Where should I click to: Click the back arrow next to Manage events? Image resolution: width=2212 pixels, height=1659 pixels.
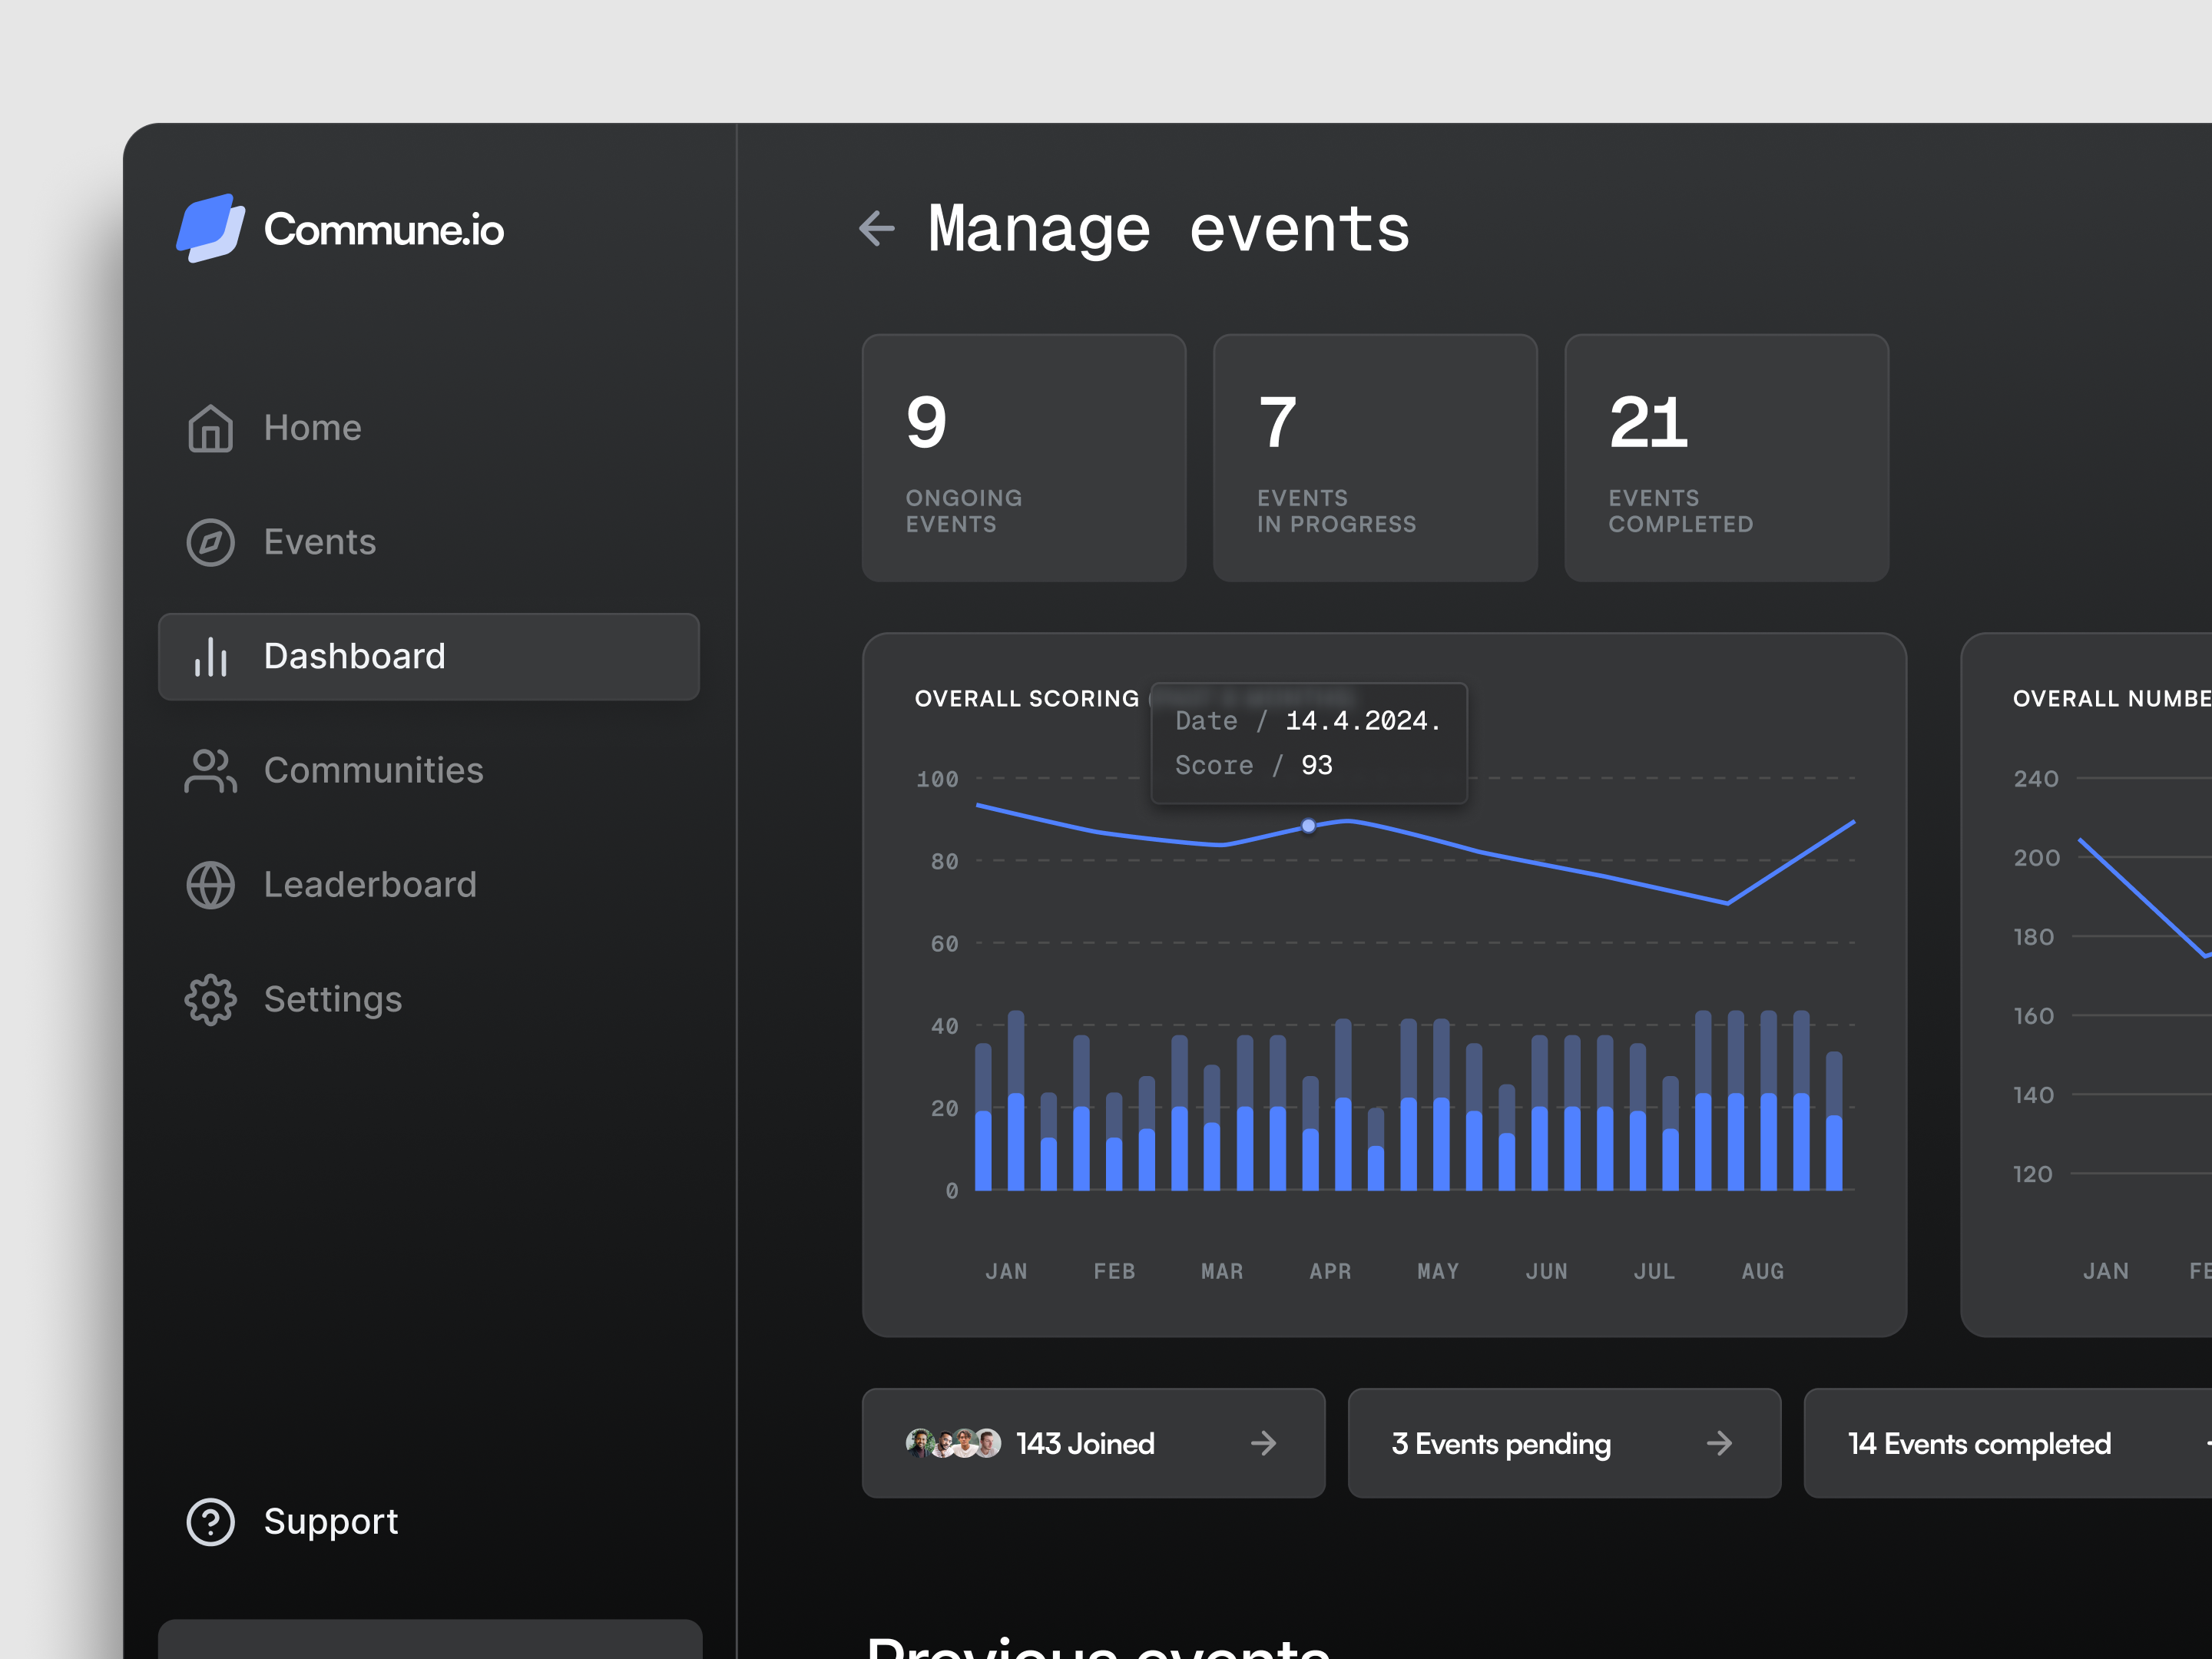point(877,229)
